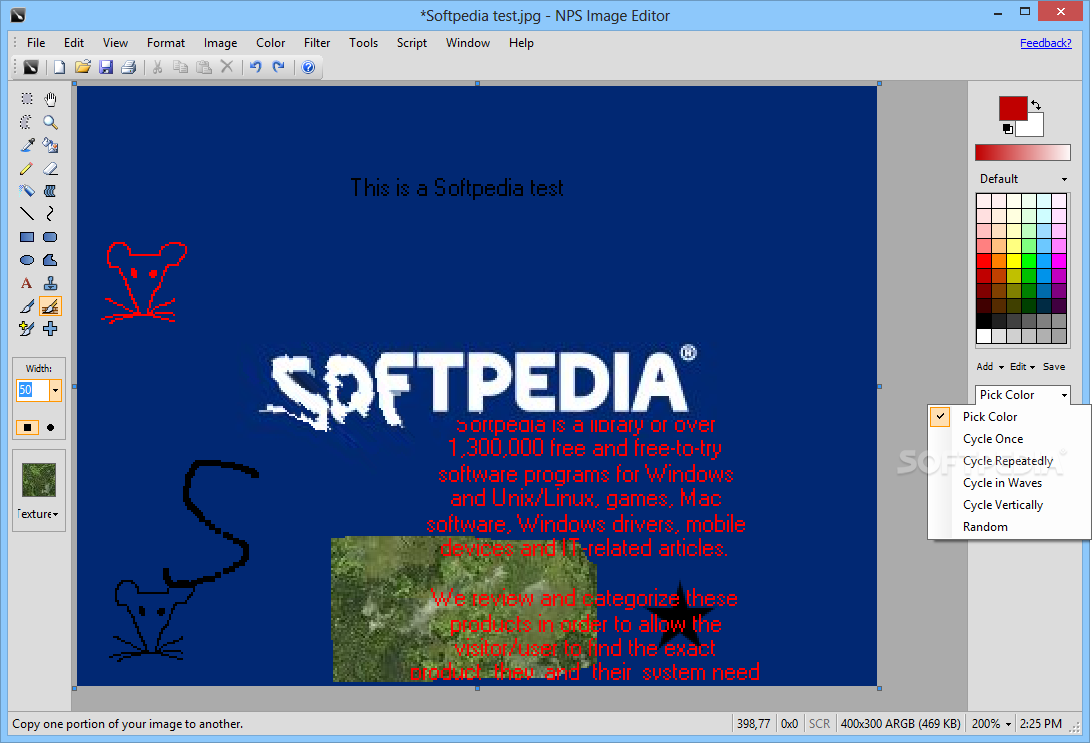The width and height of the screenshot is (1092, 743).
Task: Open the Filter menu
Action: pos(317,43)
